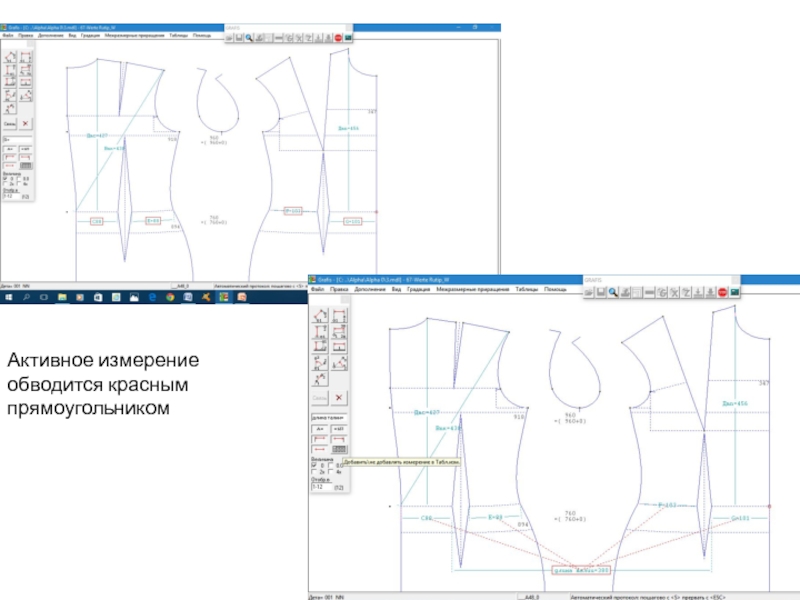This screenshot has width=800, height=600.
Task: Open the Файл menu in the front Grafis window
Action: coord(317,289)
